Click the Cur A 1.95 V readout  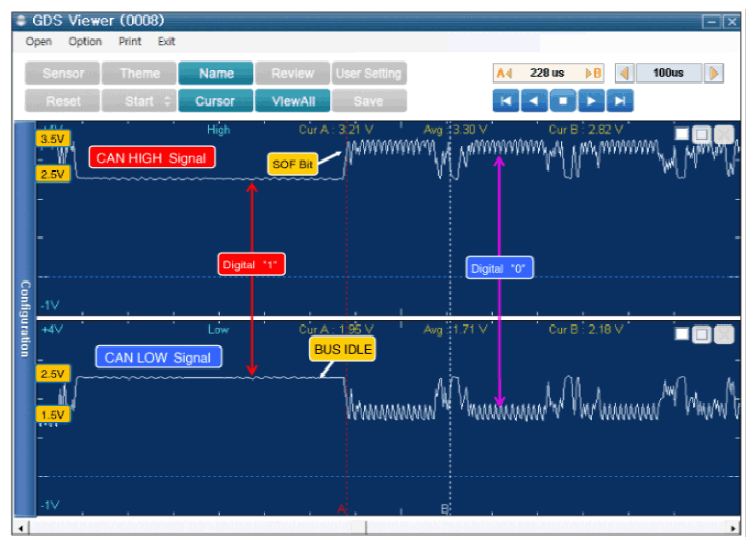336,329
